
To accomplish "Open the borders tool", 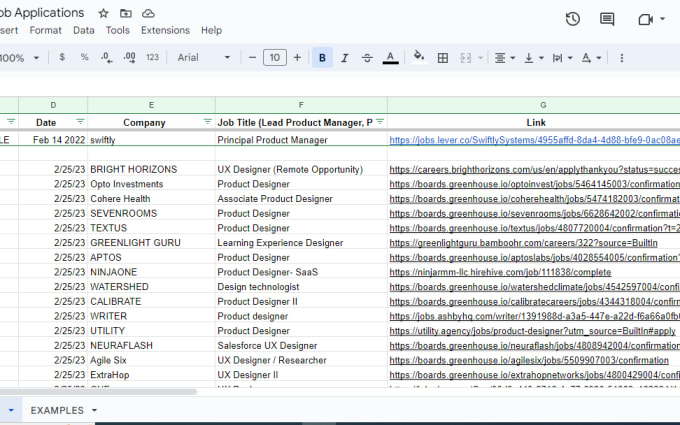I will (443, 58).
